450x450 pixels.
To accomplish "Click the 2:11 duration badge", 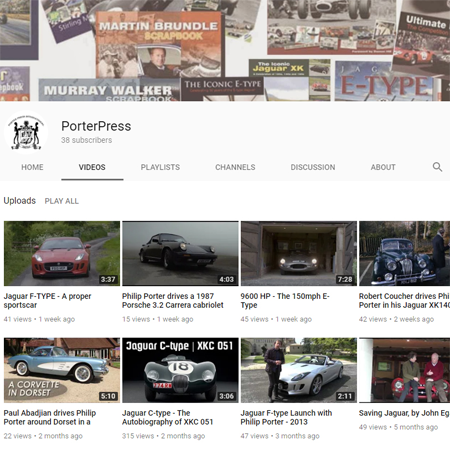I will [345, 396].
